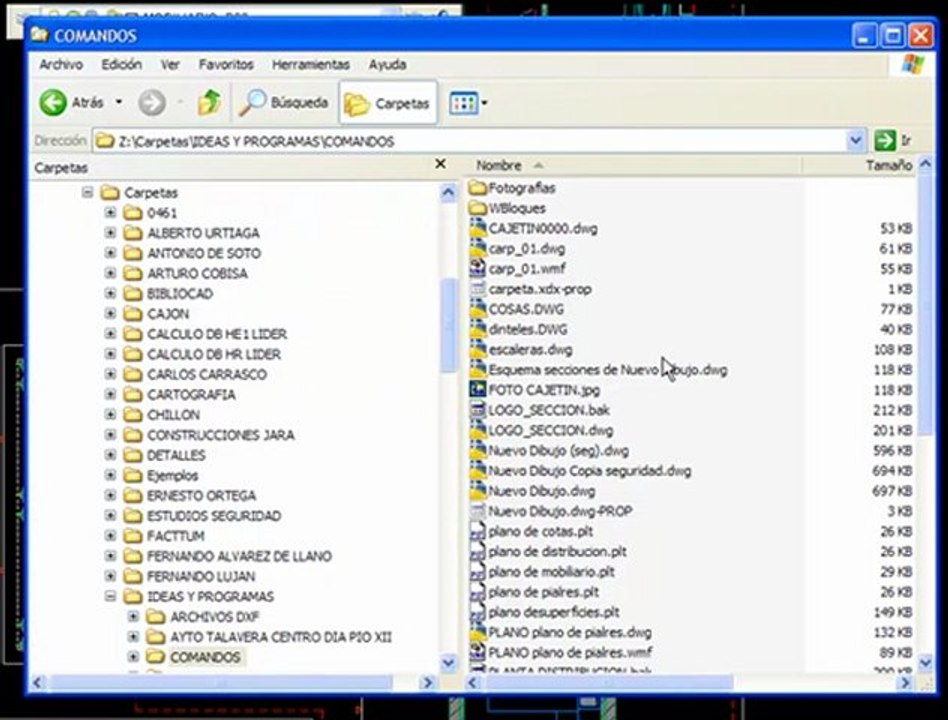Click the COSAS.DWG file icon
Image resolution: width=948 pixels, height=720 pixels.
(x=478, y=309)
